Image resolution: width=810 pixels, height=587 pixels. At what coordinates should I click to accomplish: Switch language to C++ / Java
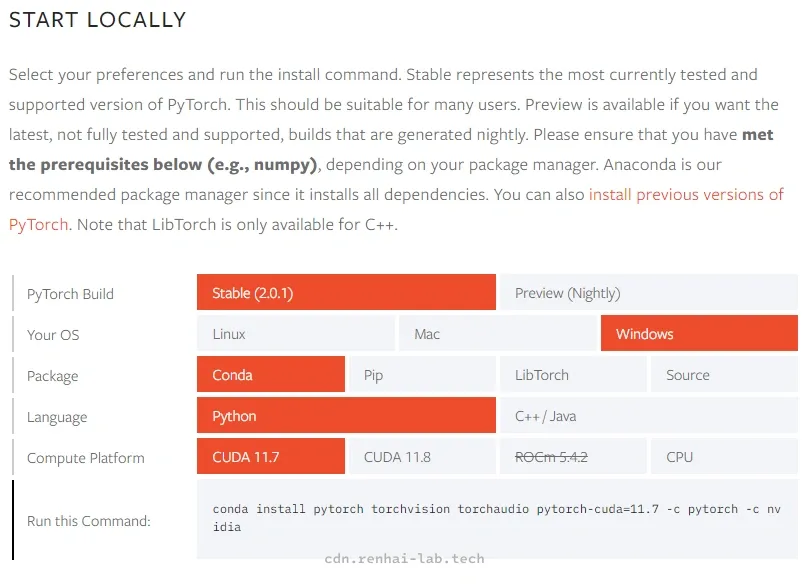[x=649, y=415]
